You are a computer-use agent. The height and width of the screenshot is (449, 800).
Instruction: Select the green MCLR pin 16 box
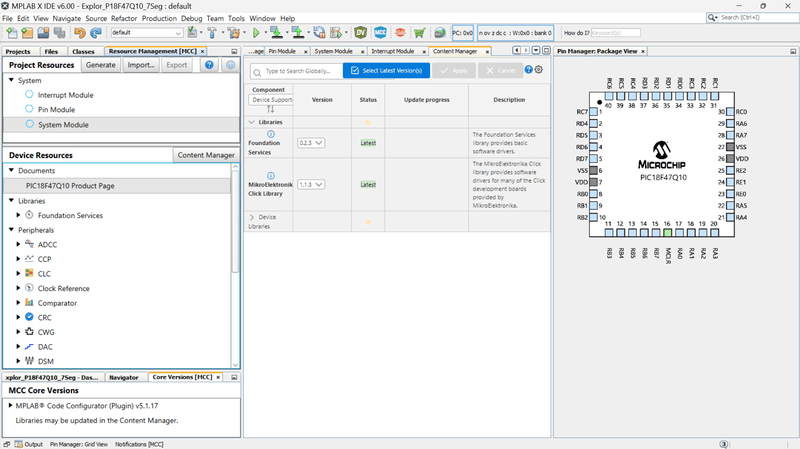click(x=667, y=233)
